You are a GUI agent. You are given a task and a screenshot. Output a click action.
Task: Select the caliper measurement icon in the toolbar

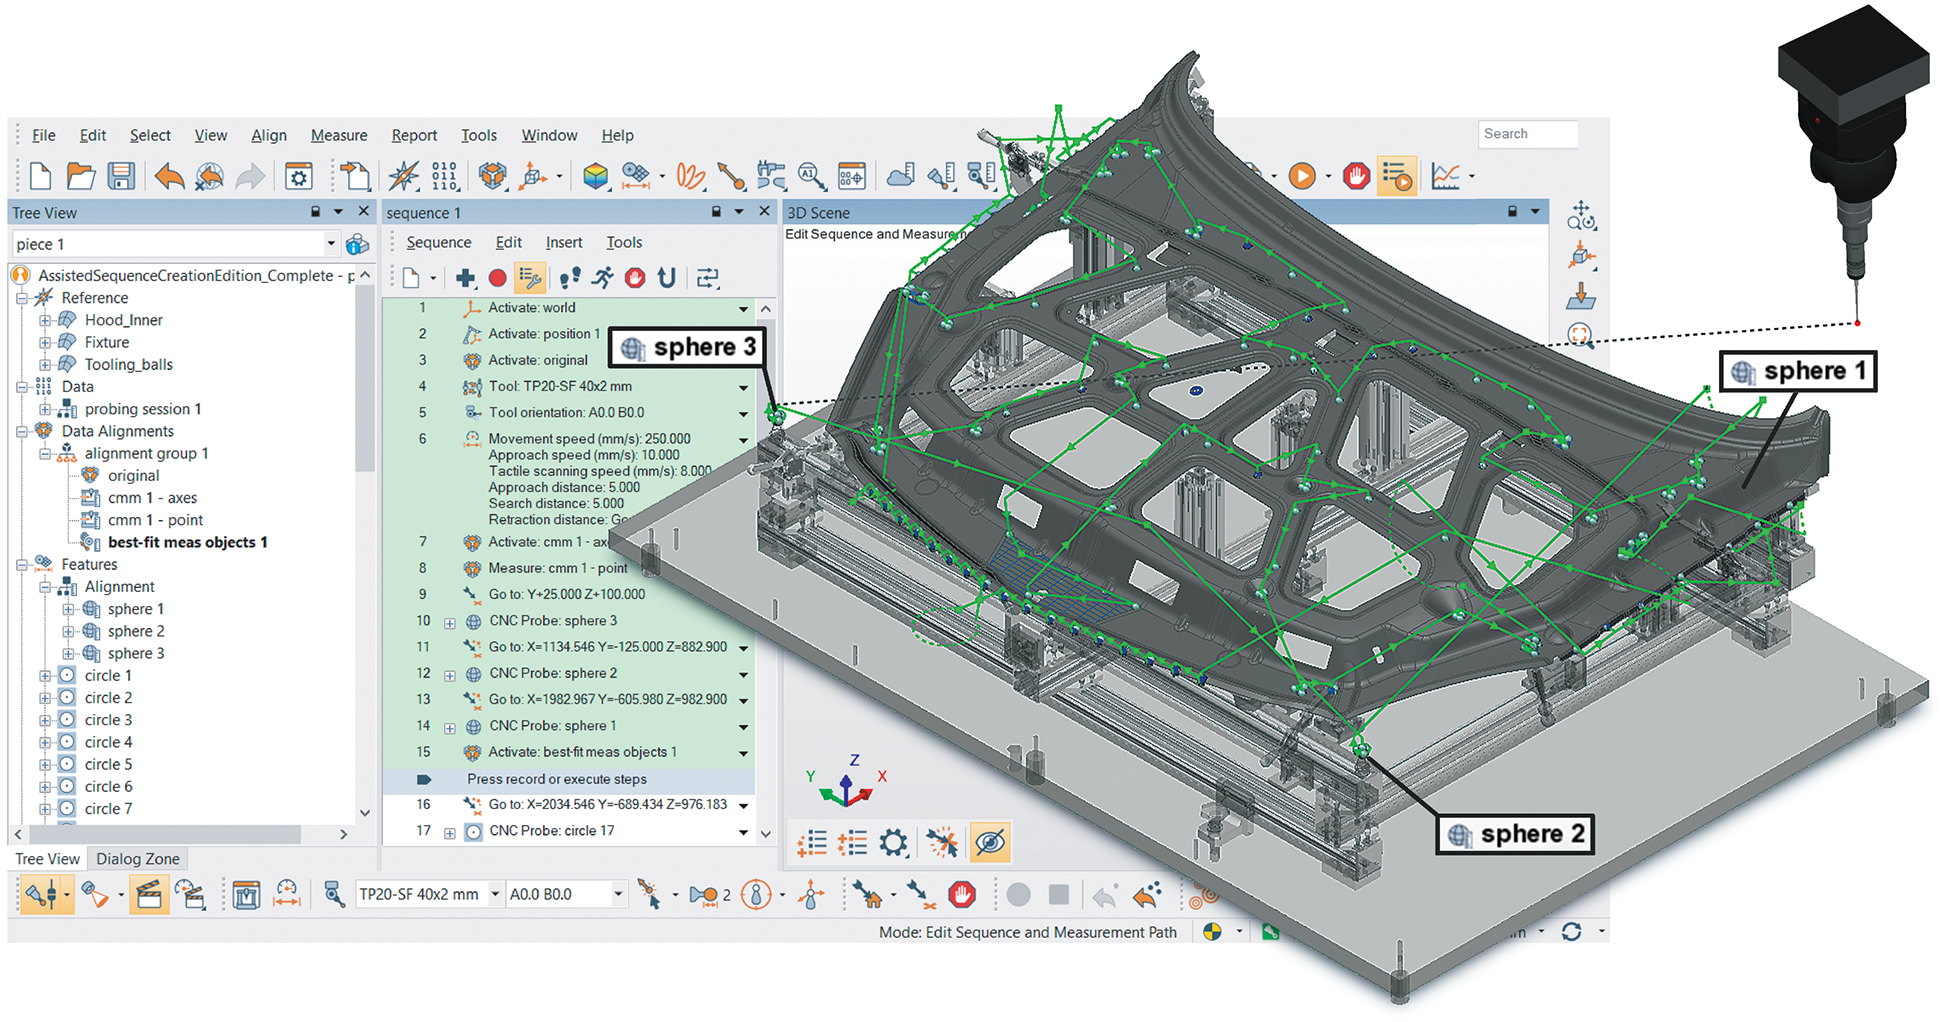tap(770, 175)
